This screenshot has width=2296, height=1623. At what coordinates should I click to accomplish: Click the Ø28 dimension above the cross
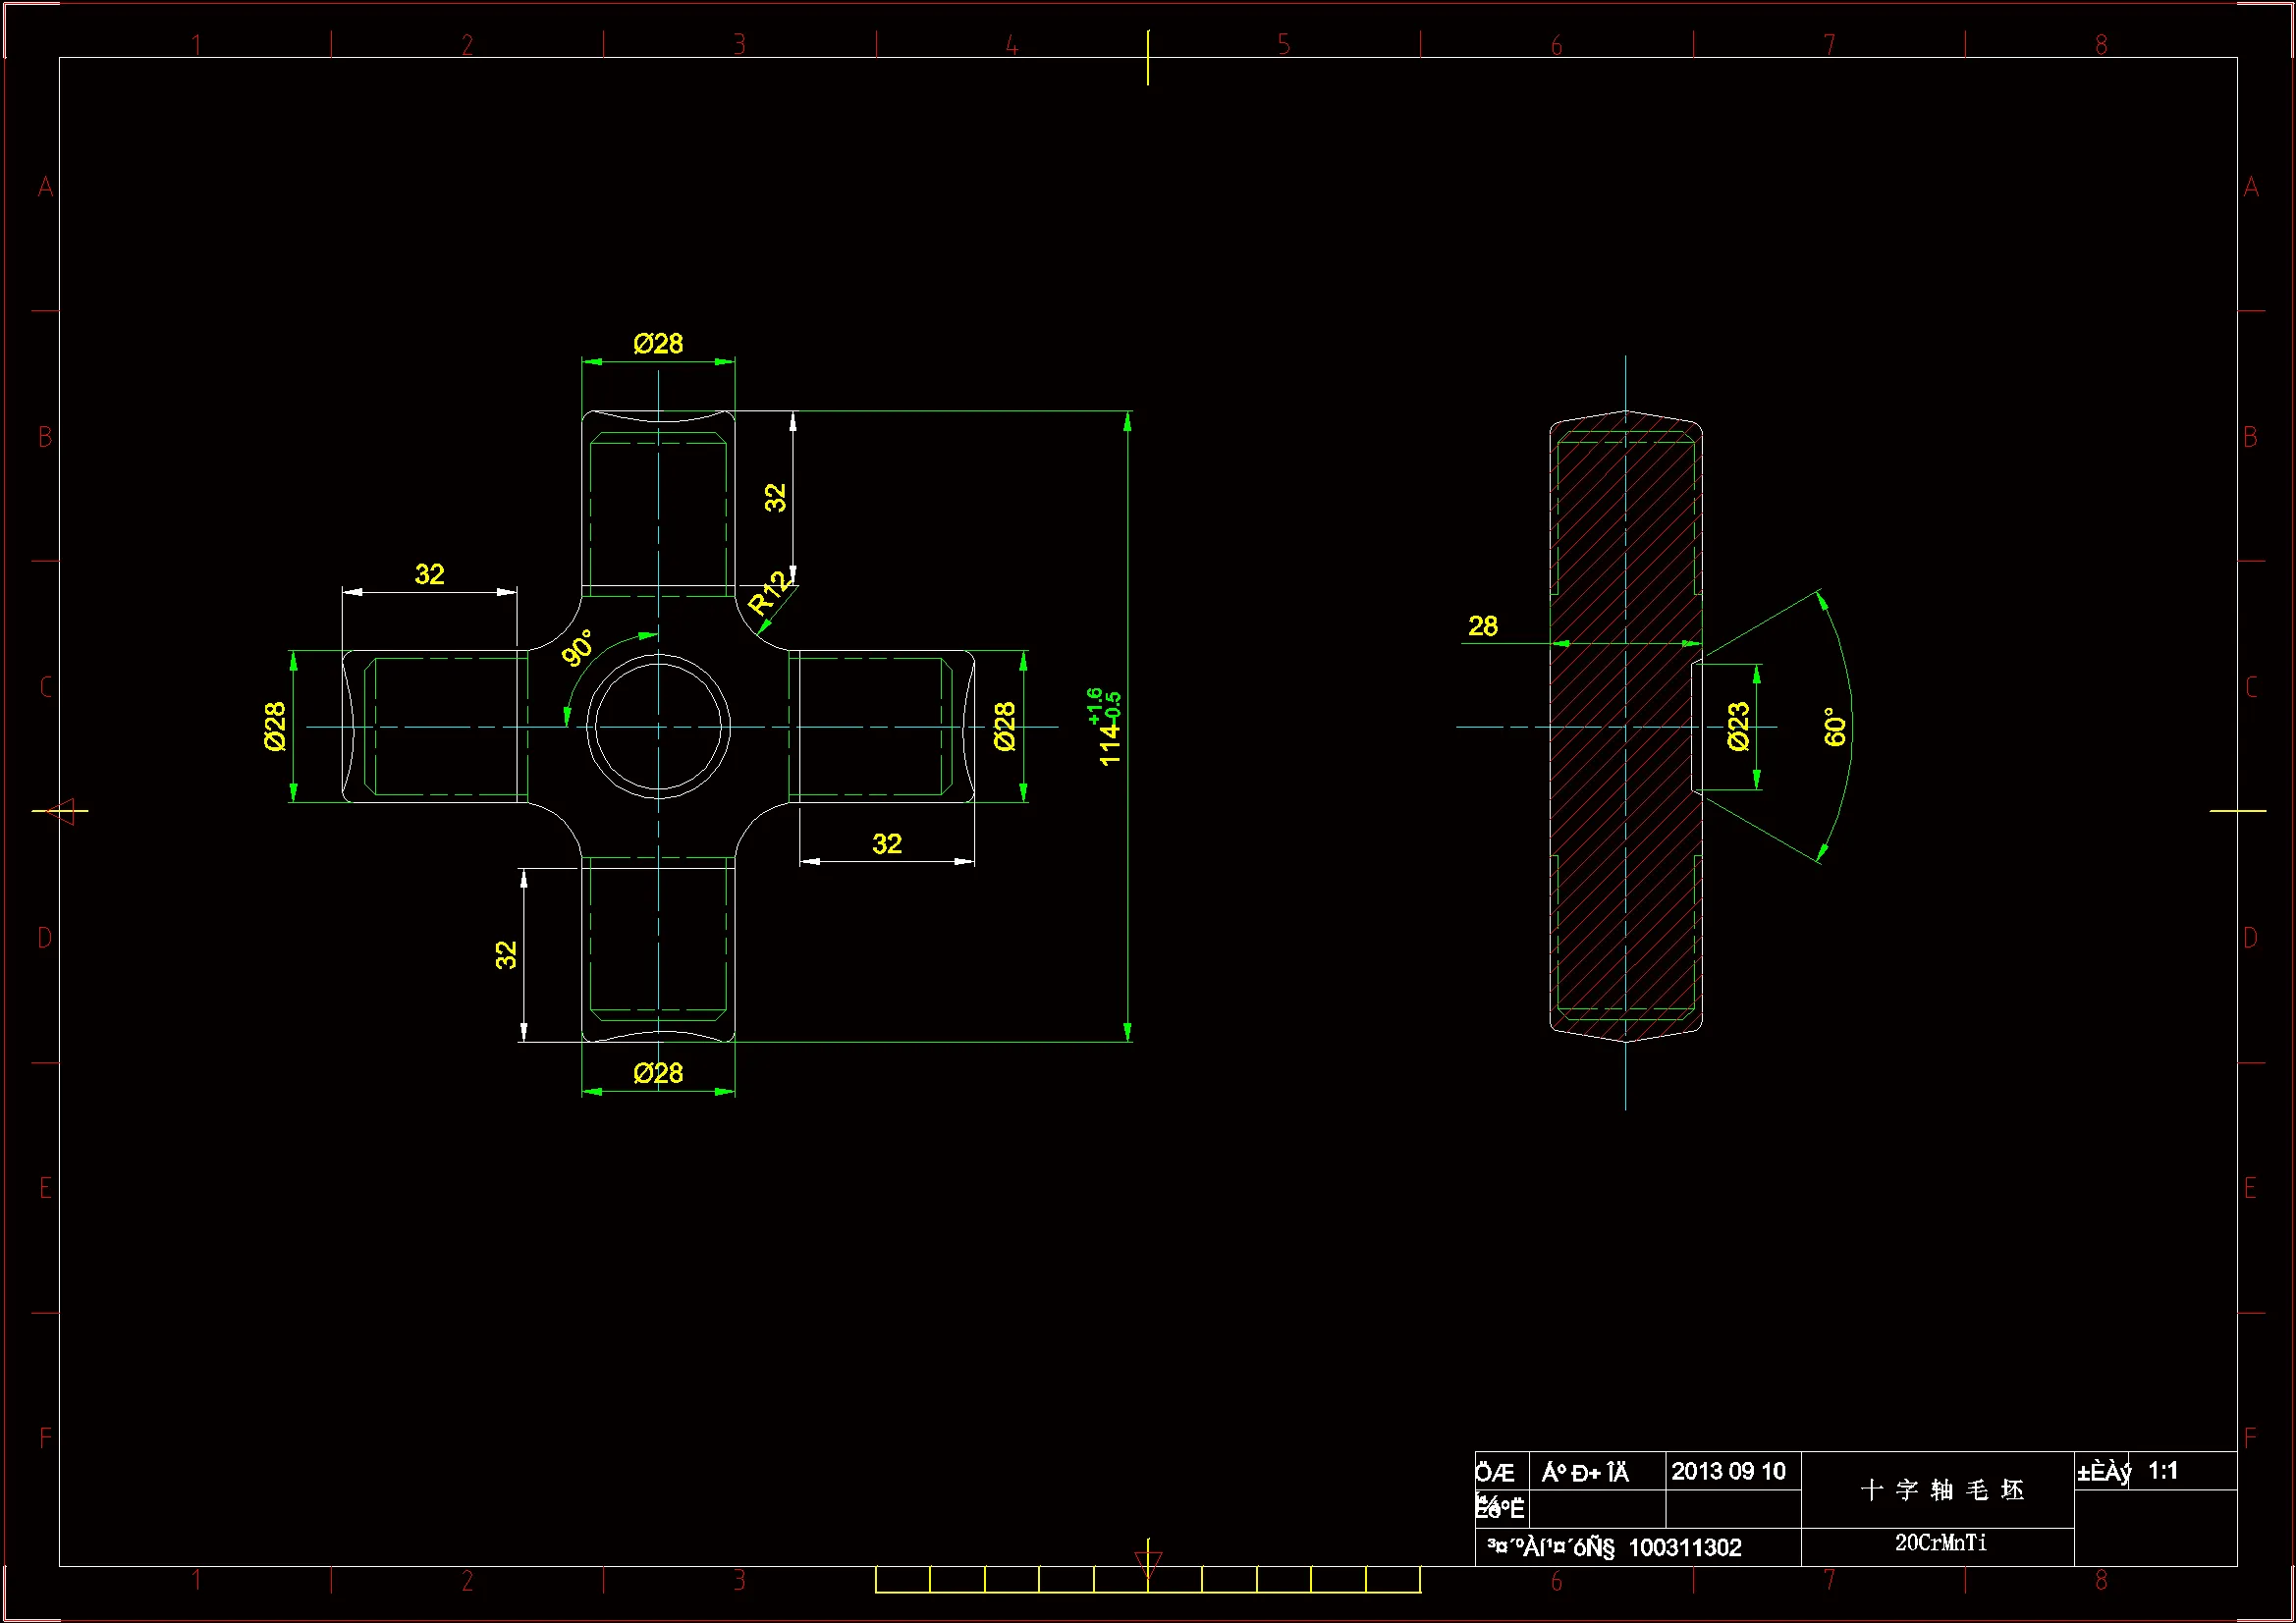point(658,344)
